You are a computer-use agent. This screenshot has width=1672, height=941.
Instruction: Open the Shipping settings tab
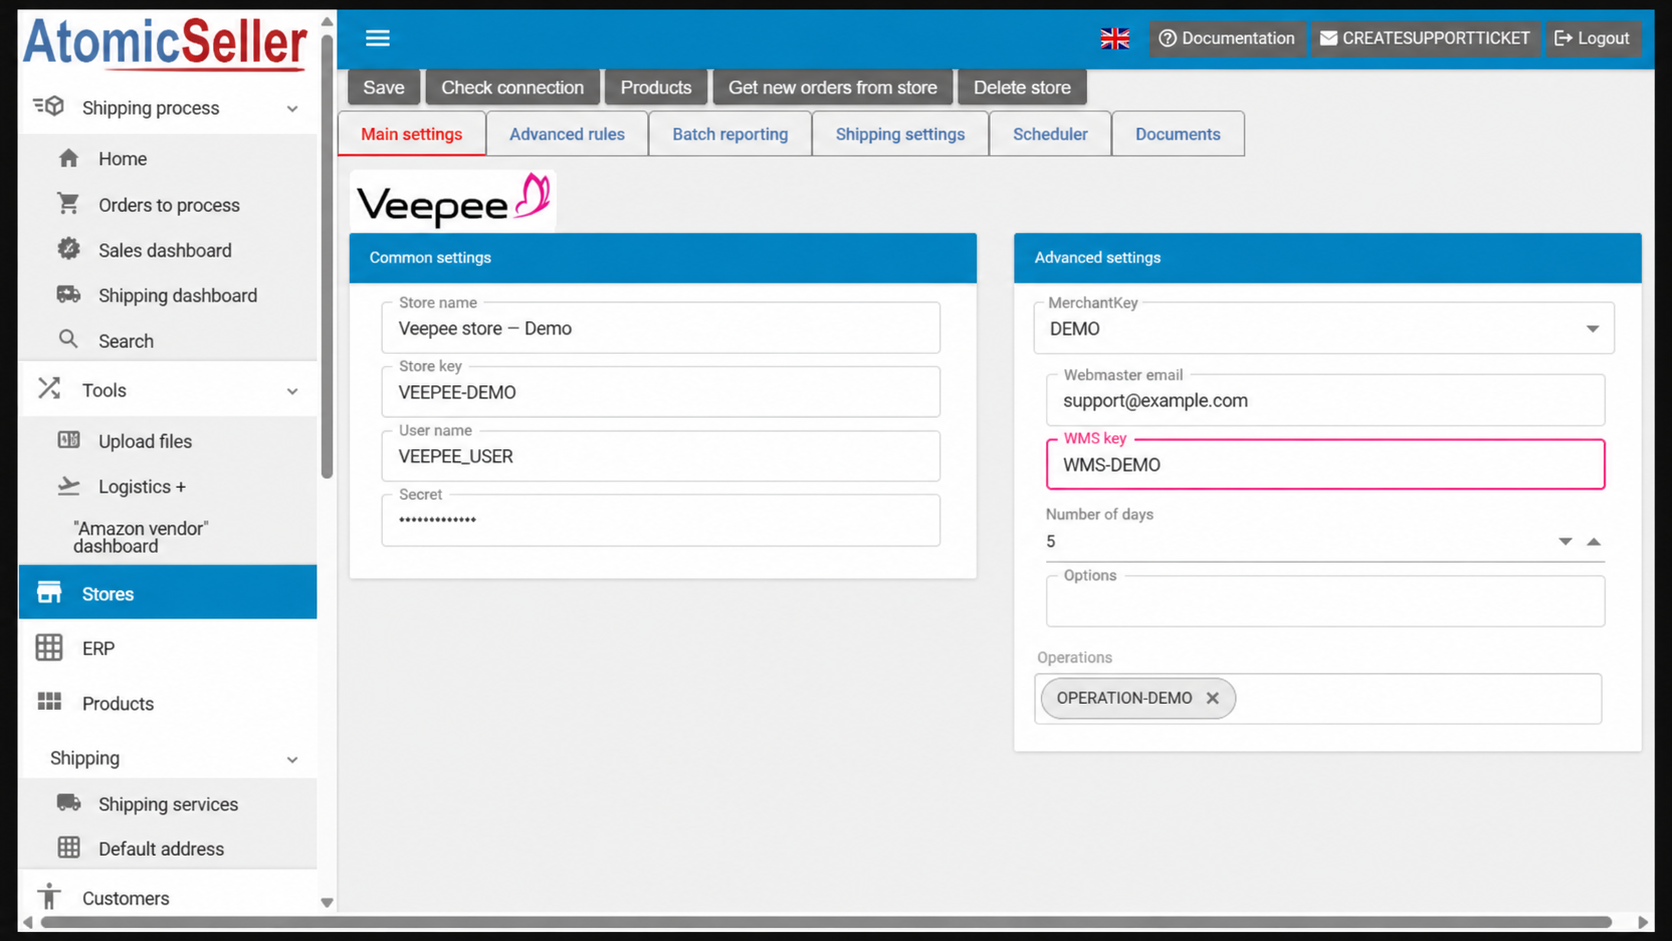tap(900, 134)
